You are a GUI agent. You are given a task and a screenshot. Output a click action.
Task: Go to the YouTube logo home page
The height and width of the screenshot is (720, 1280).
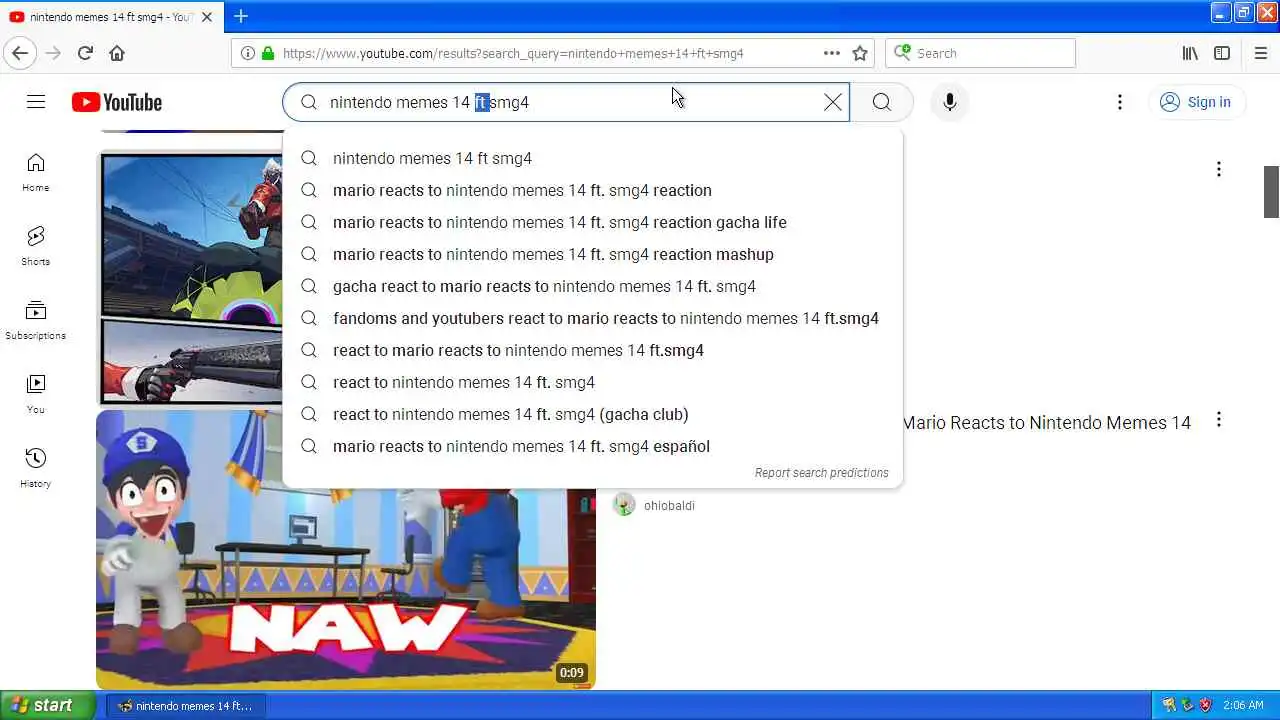point(117,102)
